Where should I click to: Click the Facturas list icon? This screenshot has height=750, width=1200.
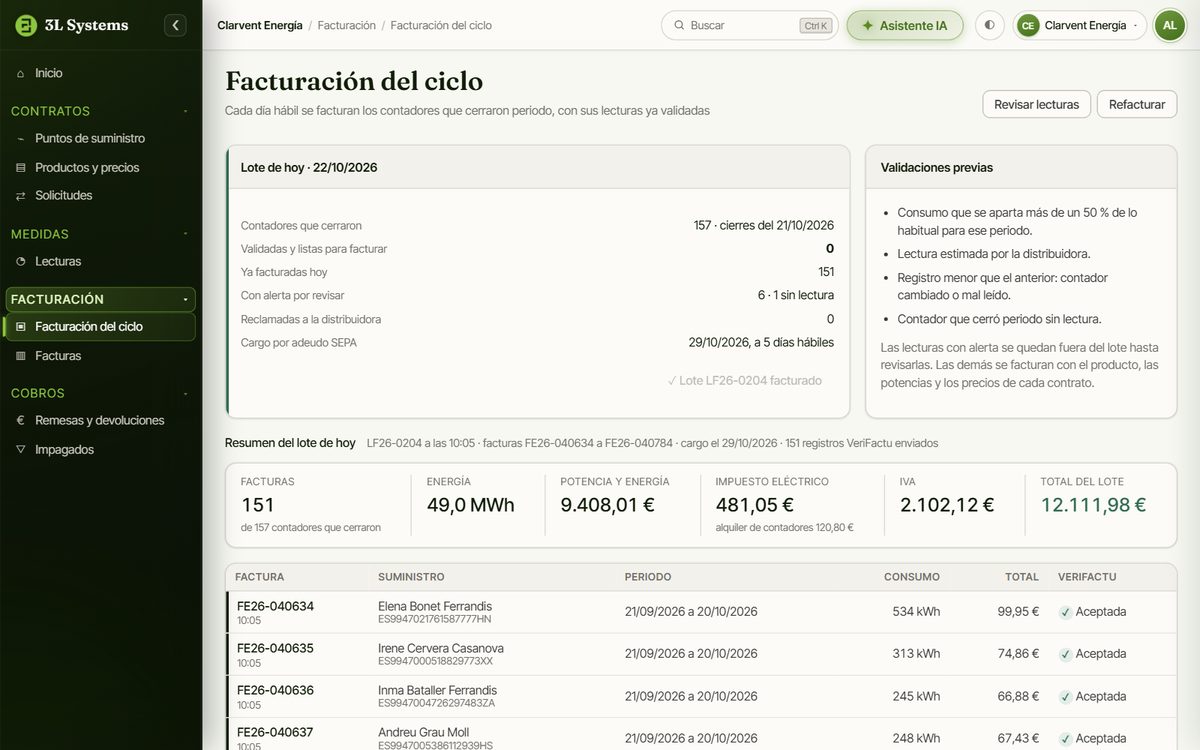click(21, 356)
